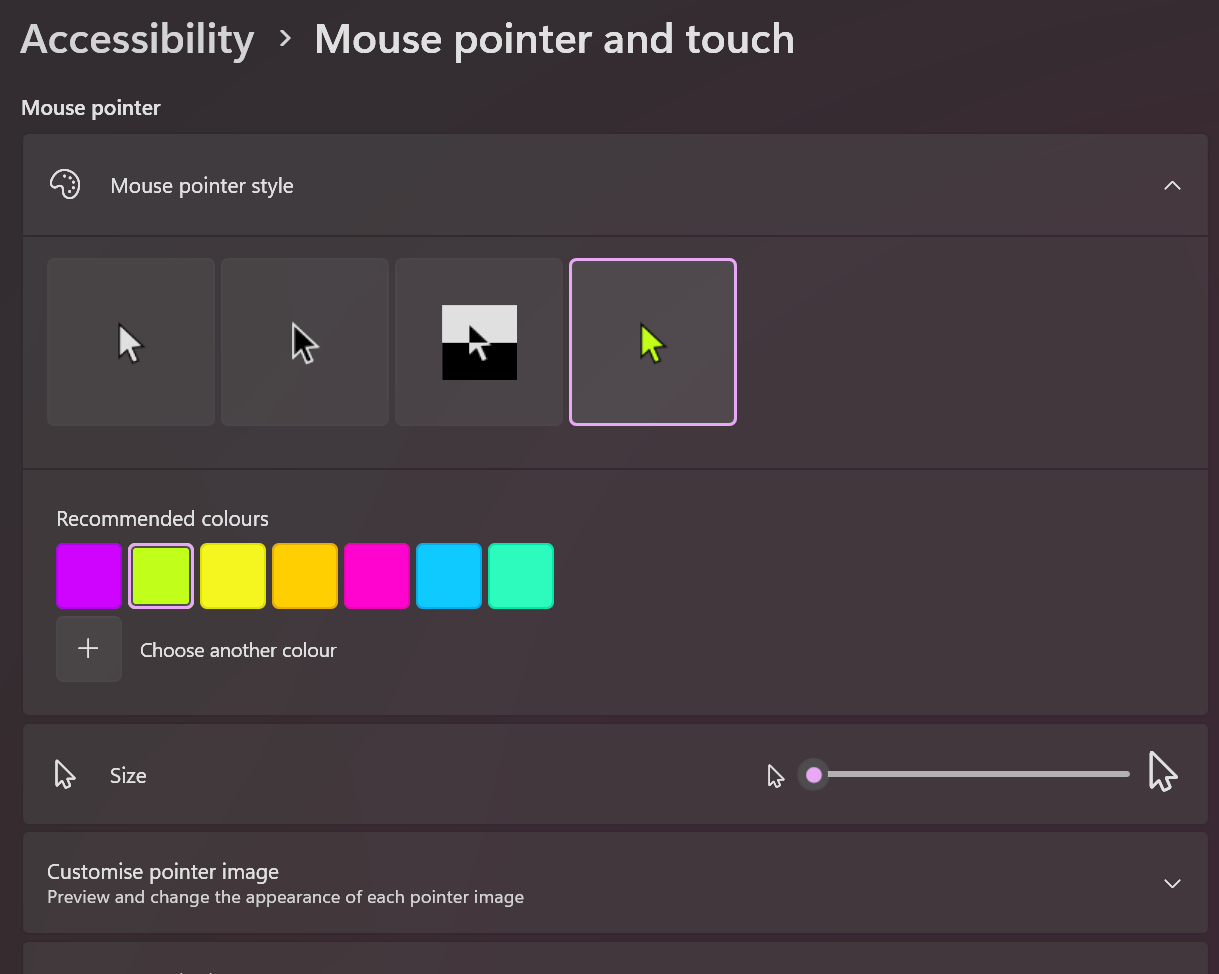Pick the orange-gold recommended colour
Viewport: 1219px width, 974px height.
(x=305, y=576)
